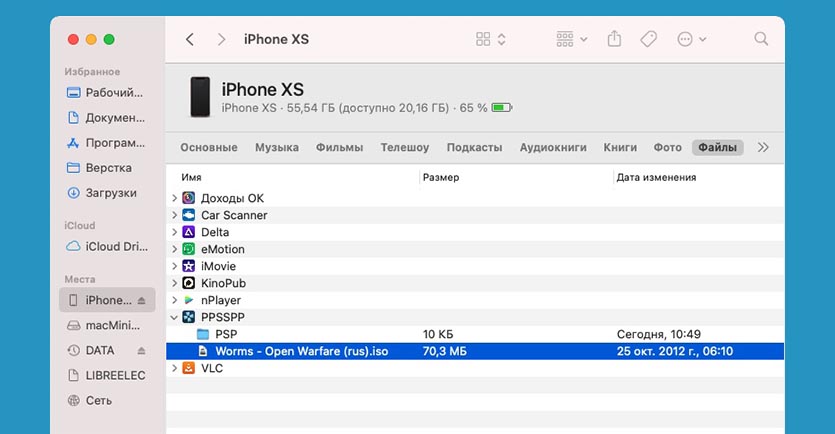
Task: Click the Car Scanner app icon
Action: (x=189, y=215)
